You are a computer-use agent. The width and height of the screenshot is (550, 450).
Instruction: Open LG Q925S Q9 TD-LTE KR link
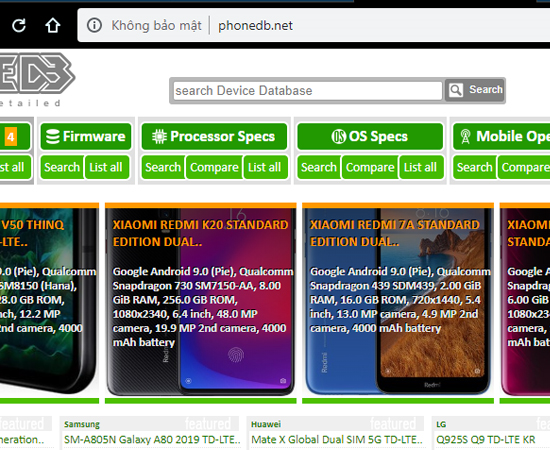[486, 439]
